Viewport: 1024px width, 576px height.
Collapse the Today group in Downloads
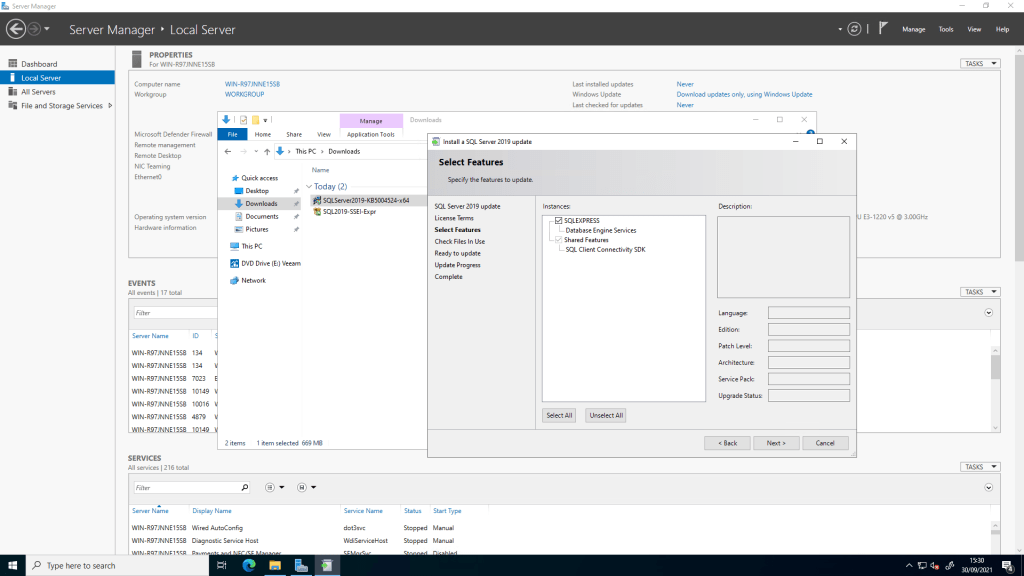point(308,186)
